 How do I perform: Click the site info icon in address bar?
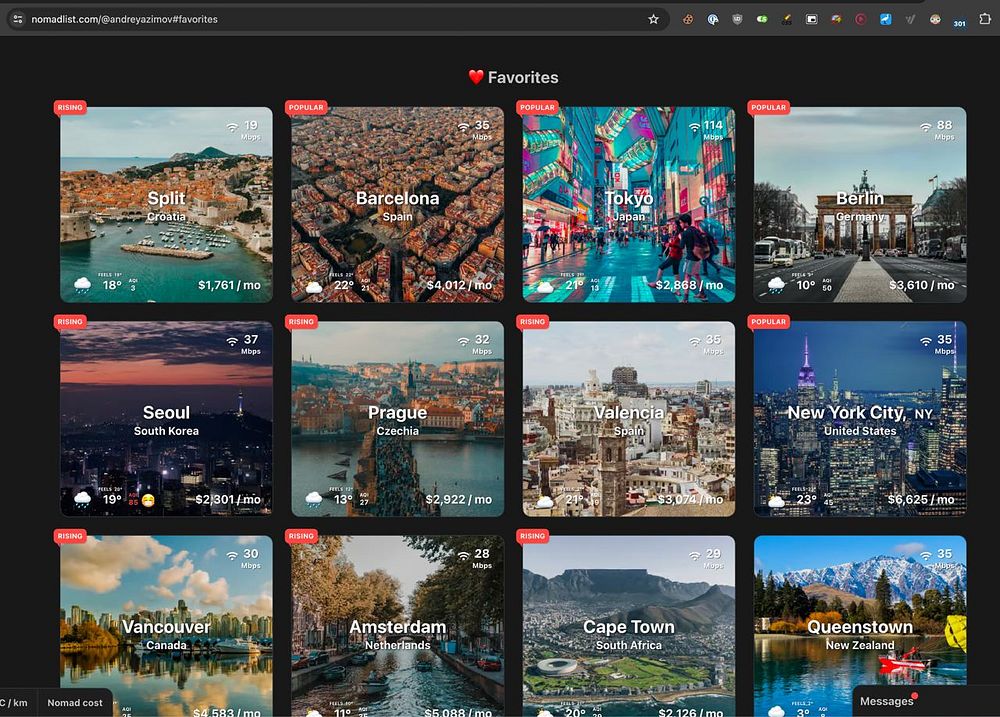coord(17,19)
